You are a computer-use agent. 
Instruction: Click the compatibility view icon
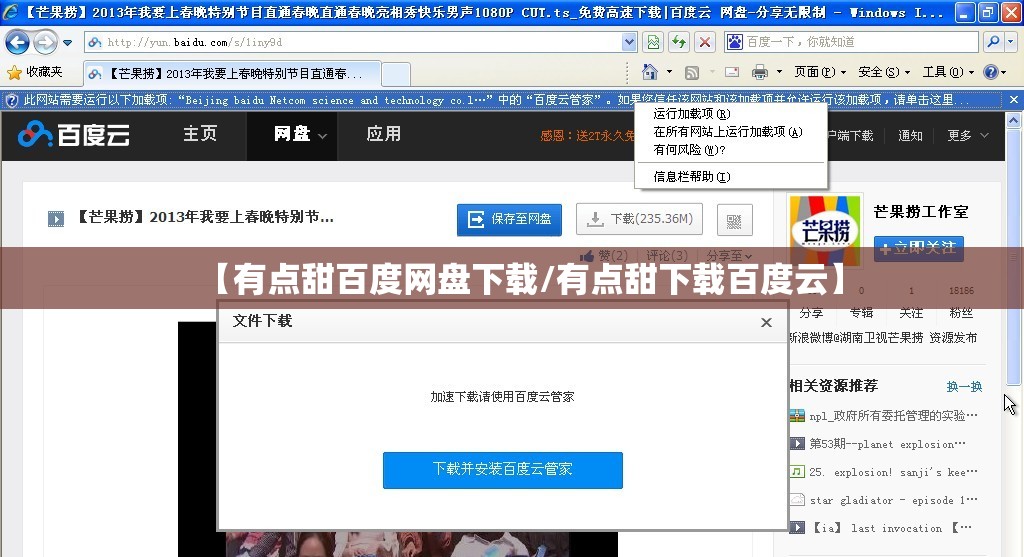coord(653,42)
